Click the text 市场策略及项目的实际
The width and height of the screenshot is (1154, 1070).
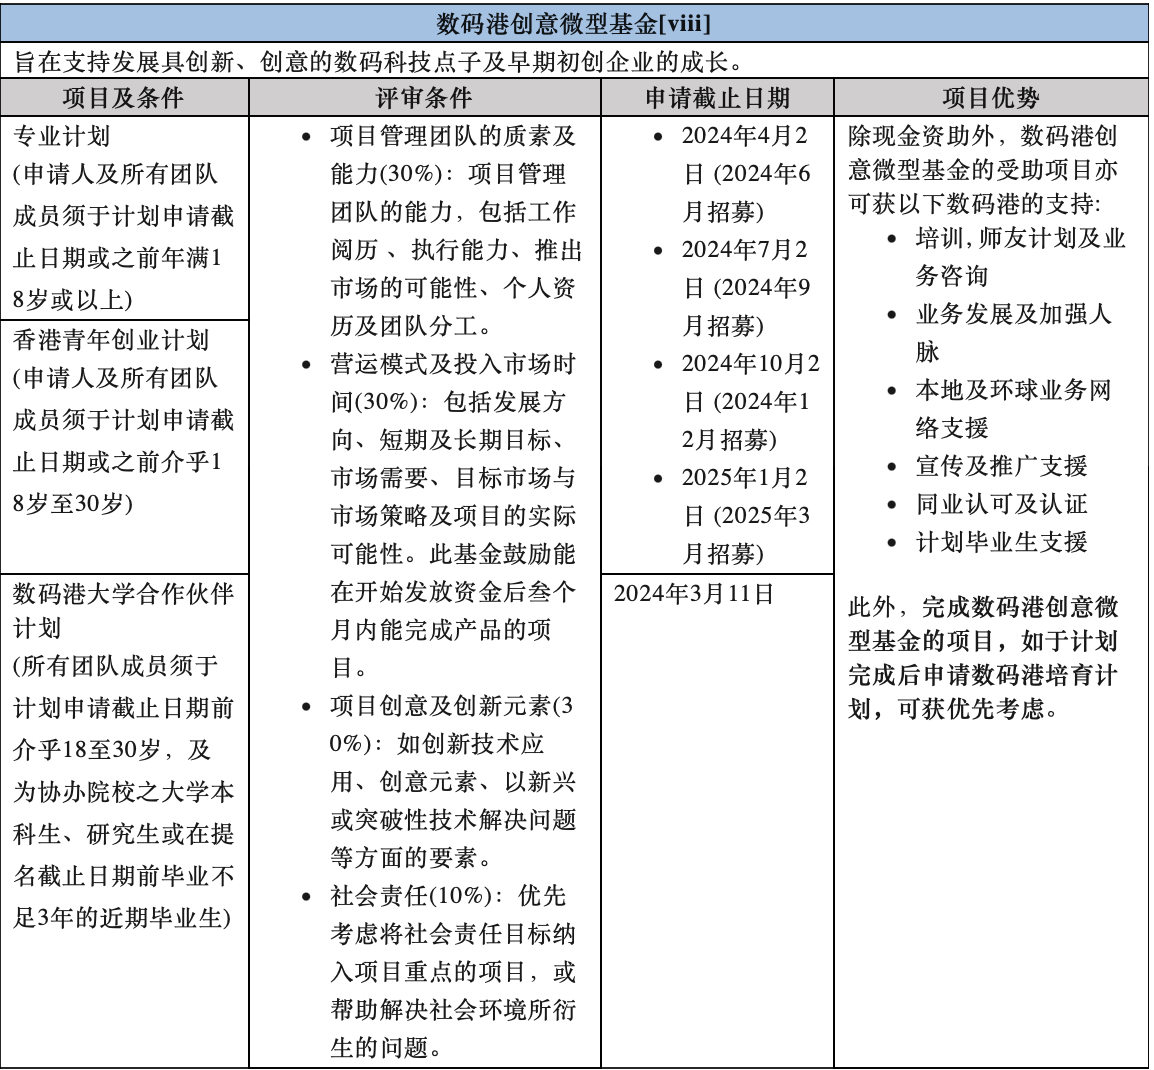(x=453, y=516)
